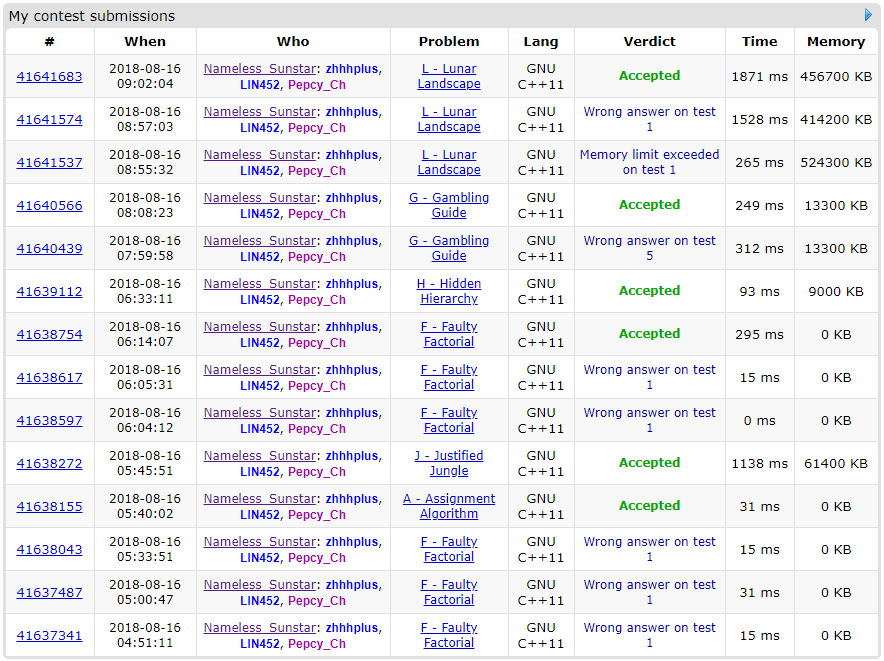Select the 61400 KB memory cell
Screen dimensions: 884x661
(x=836, y=464)
